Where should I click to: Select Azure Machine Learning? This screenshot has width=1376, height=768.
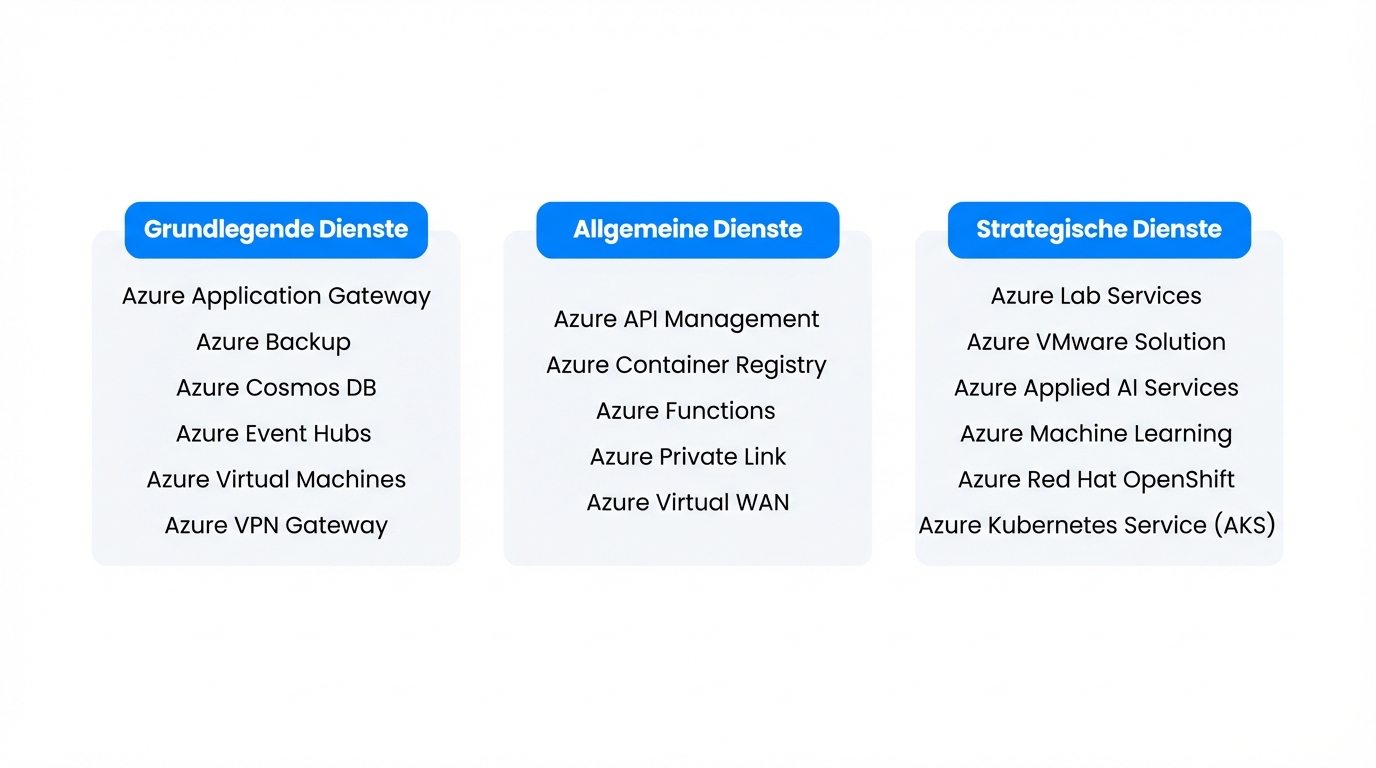click(x=1096, y=434)
